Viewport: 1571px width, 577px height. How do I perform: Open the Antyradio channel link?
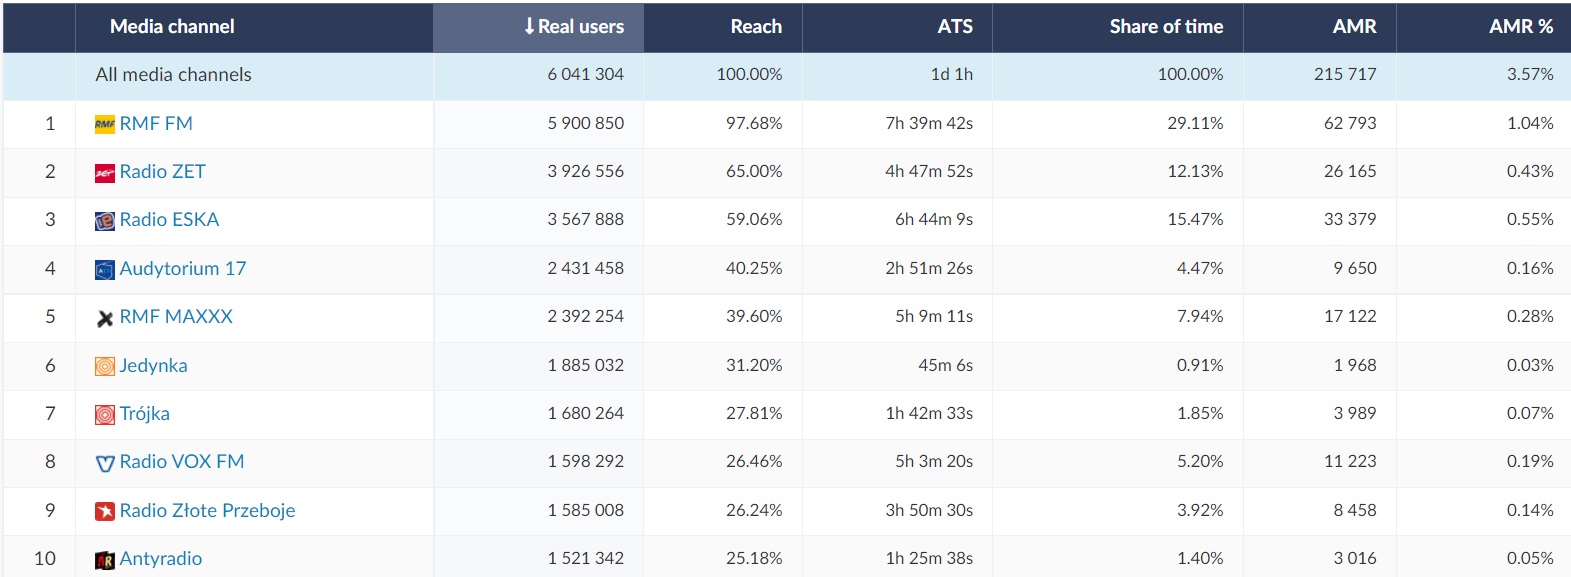coord(160,559)
